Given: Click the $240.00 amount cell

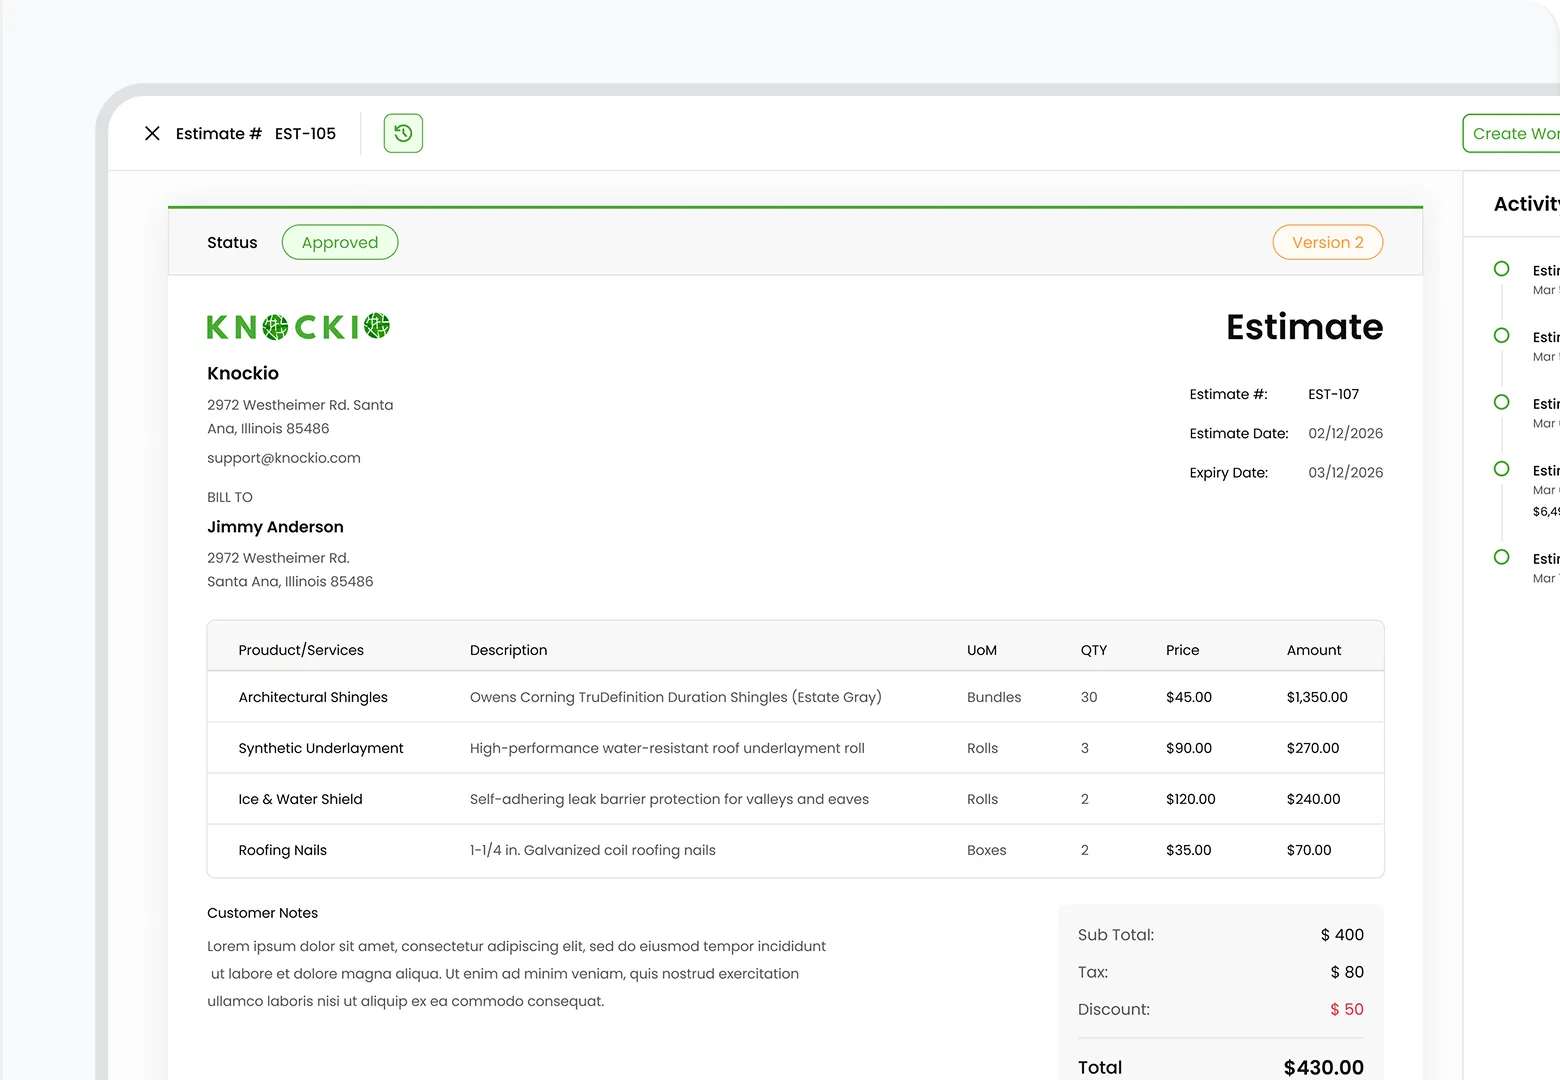Looking at the screenshot, I should tap(1313, 799).
